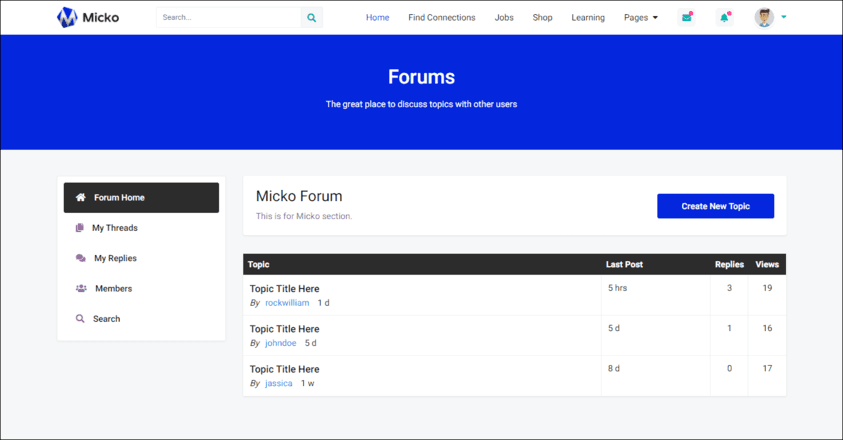Click the Micko logo icon
Viewport: 843px width, 440px height.
coord(67,17)
